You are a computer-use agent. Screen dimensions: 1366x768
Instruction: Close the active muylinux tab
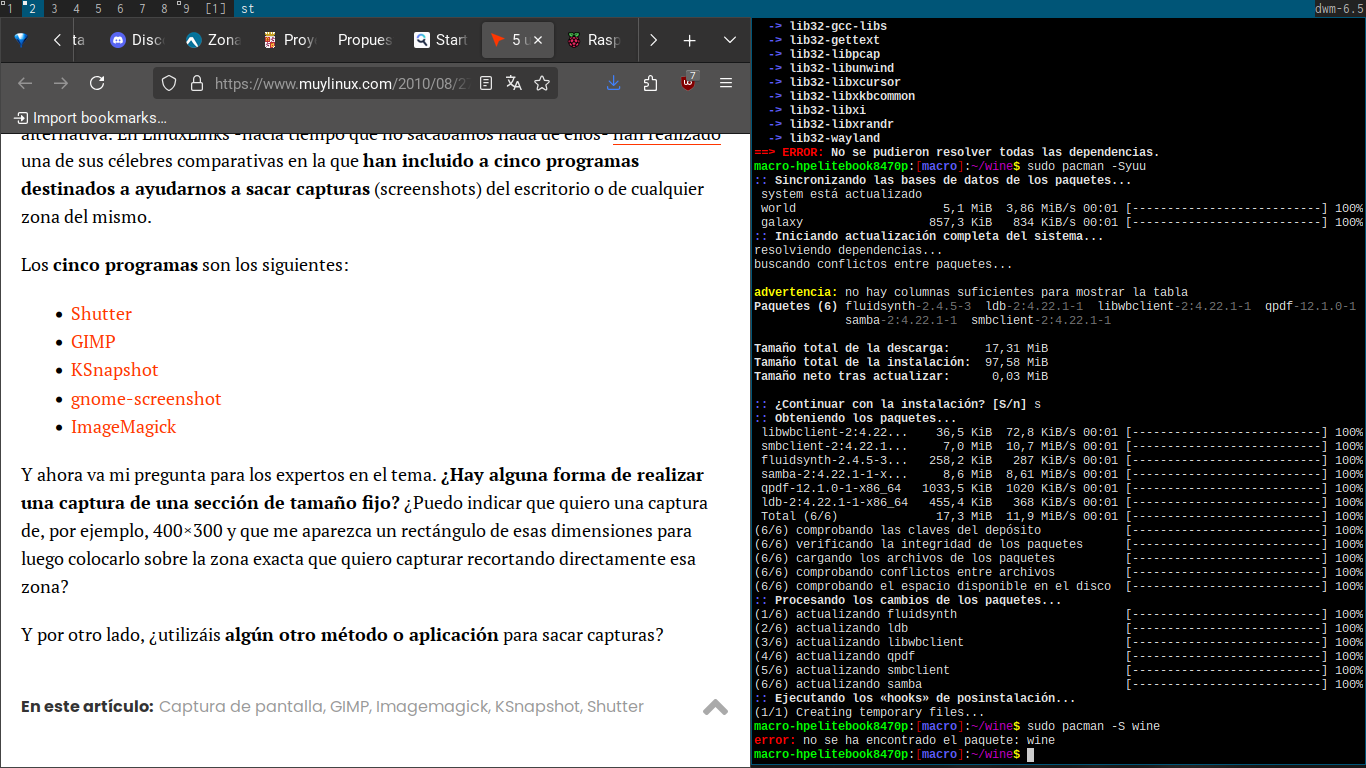(x=538, y=40)
